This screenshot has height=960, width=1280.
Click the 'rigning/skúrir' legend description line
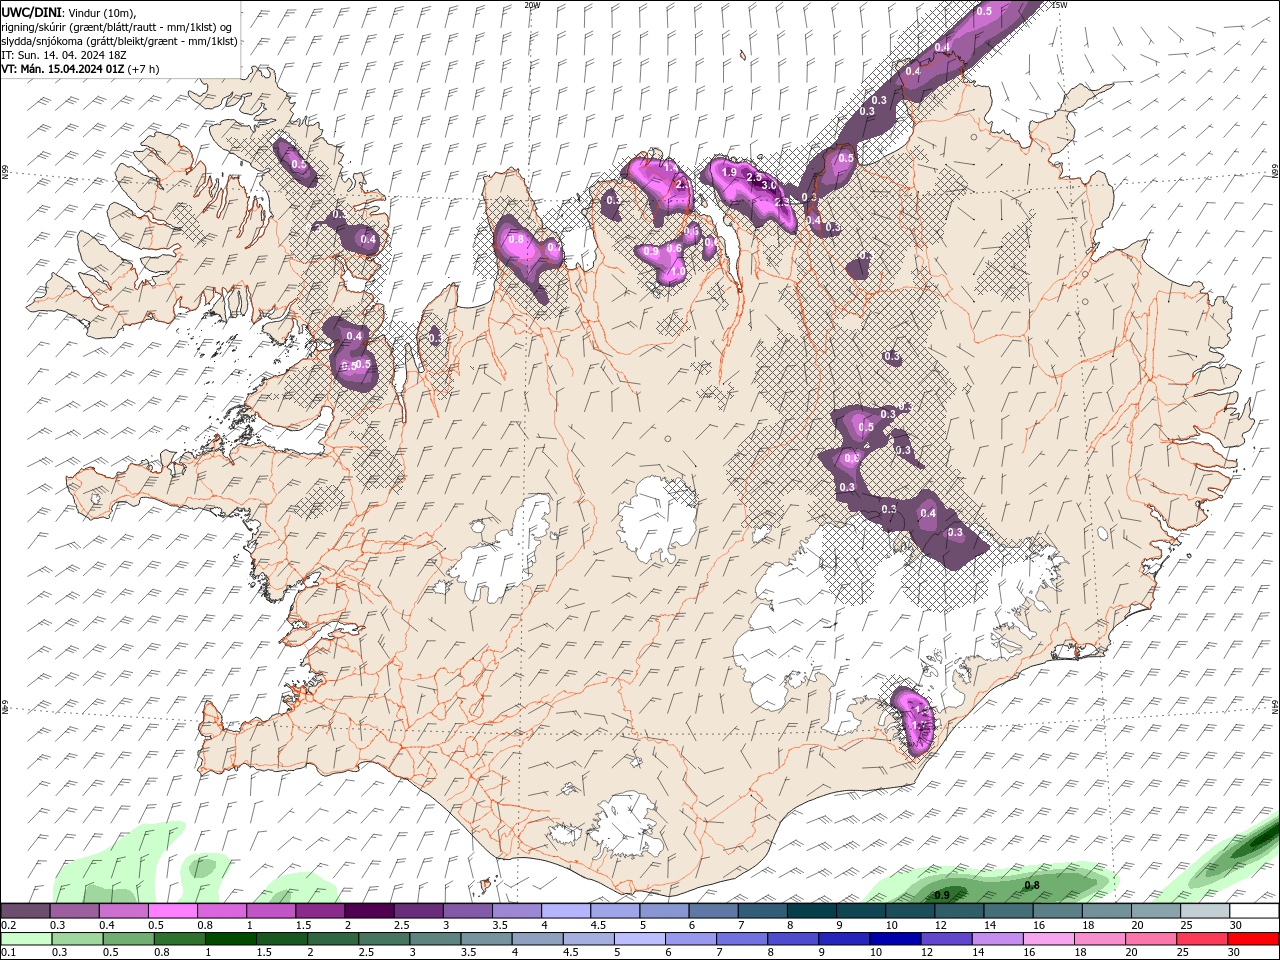point(116,27)
